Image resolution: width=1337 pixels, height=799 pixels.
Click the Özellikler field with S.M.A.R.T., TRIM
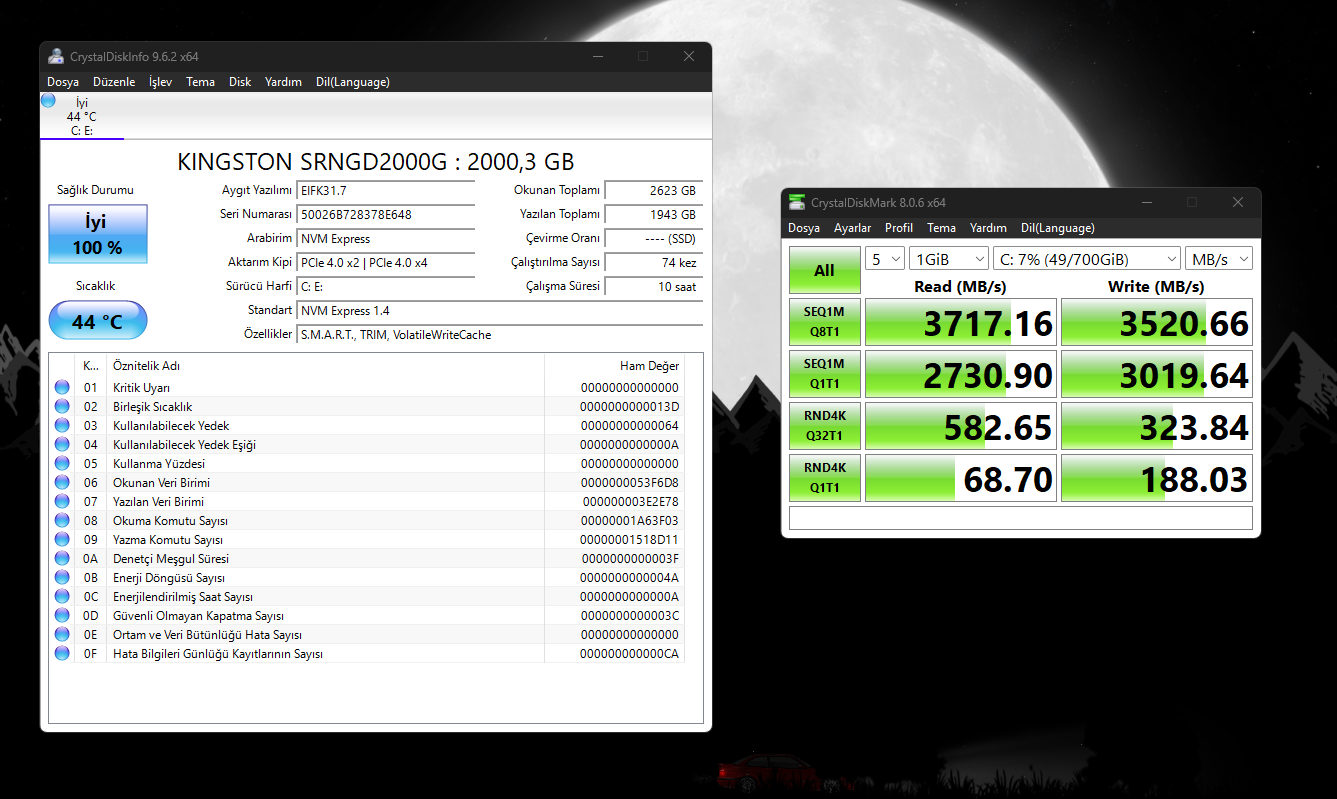500,334
